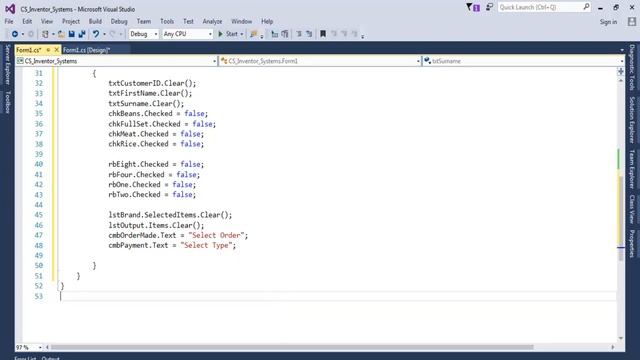
Task: Toggle a bookmark with the Bookmark icon
Action: click(323, 34)
